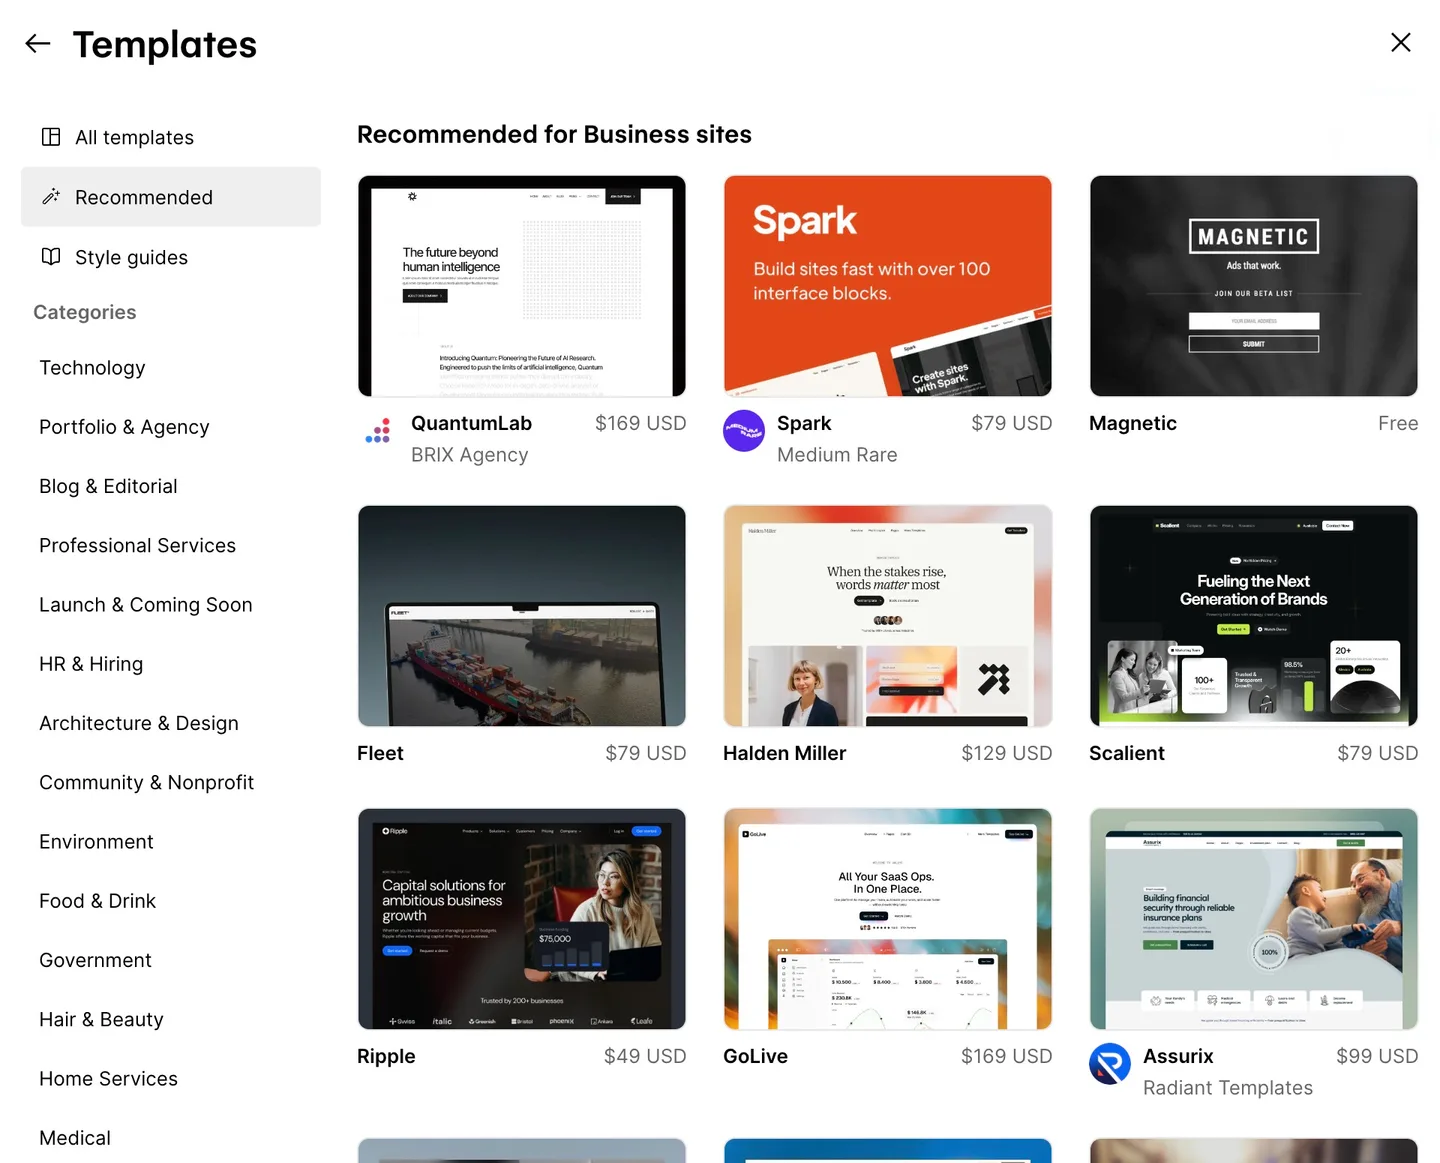The width and height of the screenshot is (1440, 1163).
Task: Click the Scalient template title
Action: (1127, 753)
